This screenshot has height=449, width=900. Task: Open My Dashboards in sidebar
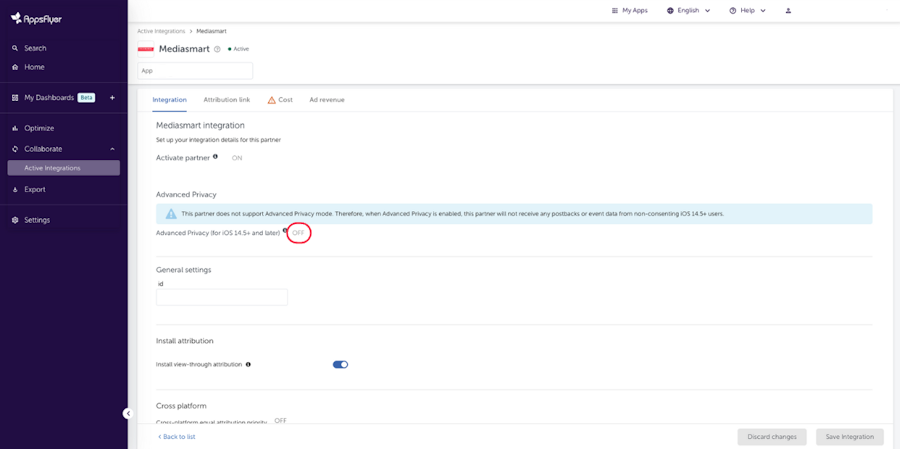[x=49, y=98]
